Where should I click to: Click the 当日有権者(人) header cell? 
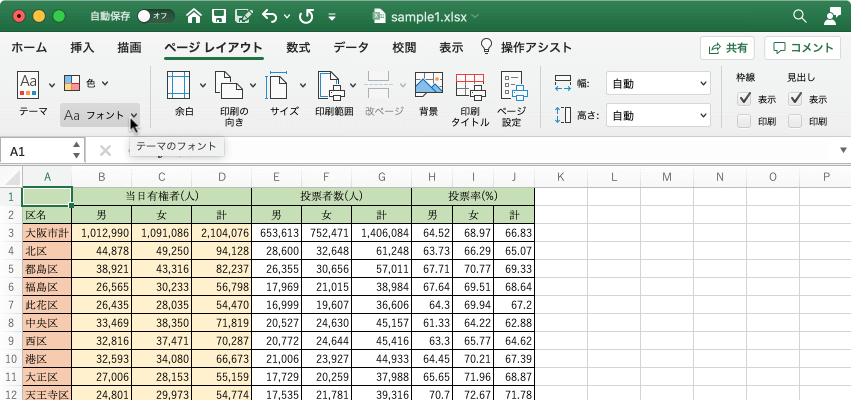pos(162,196)
